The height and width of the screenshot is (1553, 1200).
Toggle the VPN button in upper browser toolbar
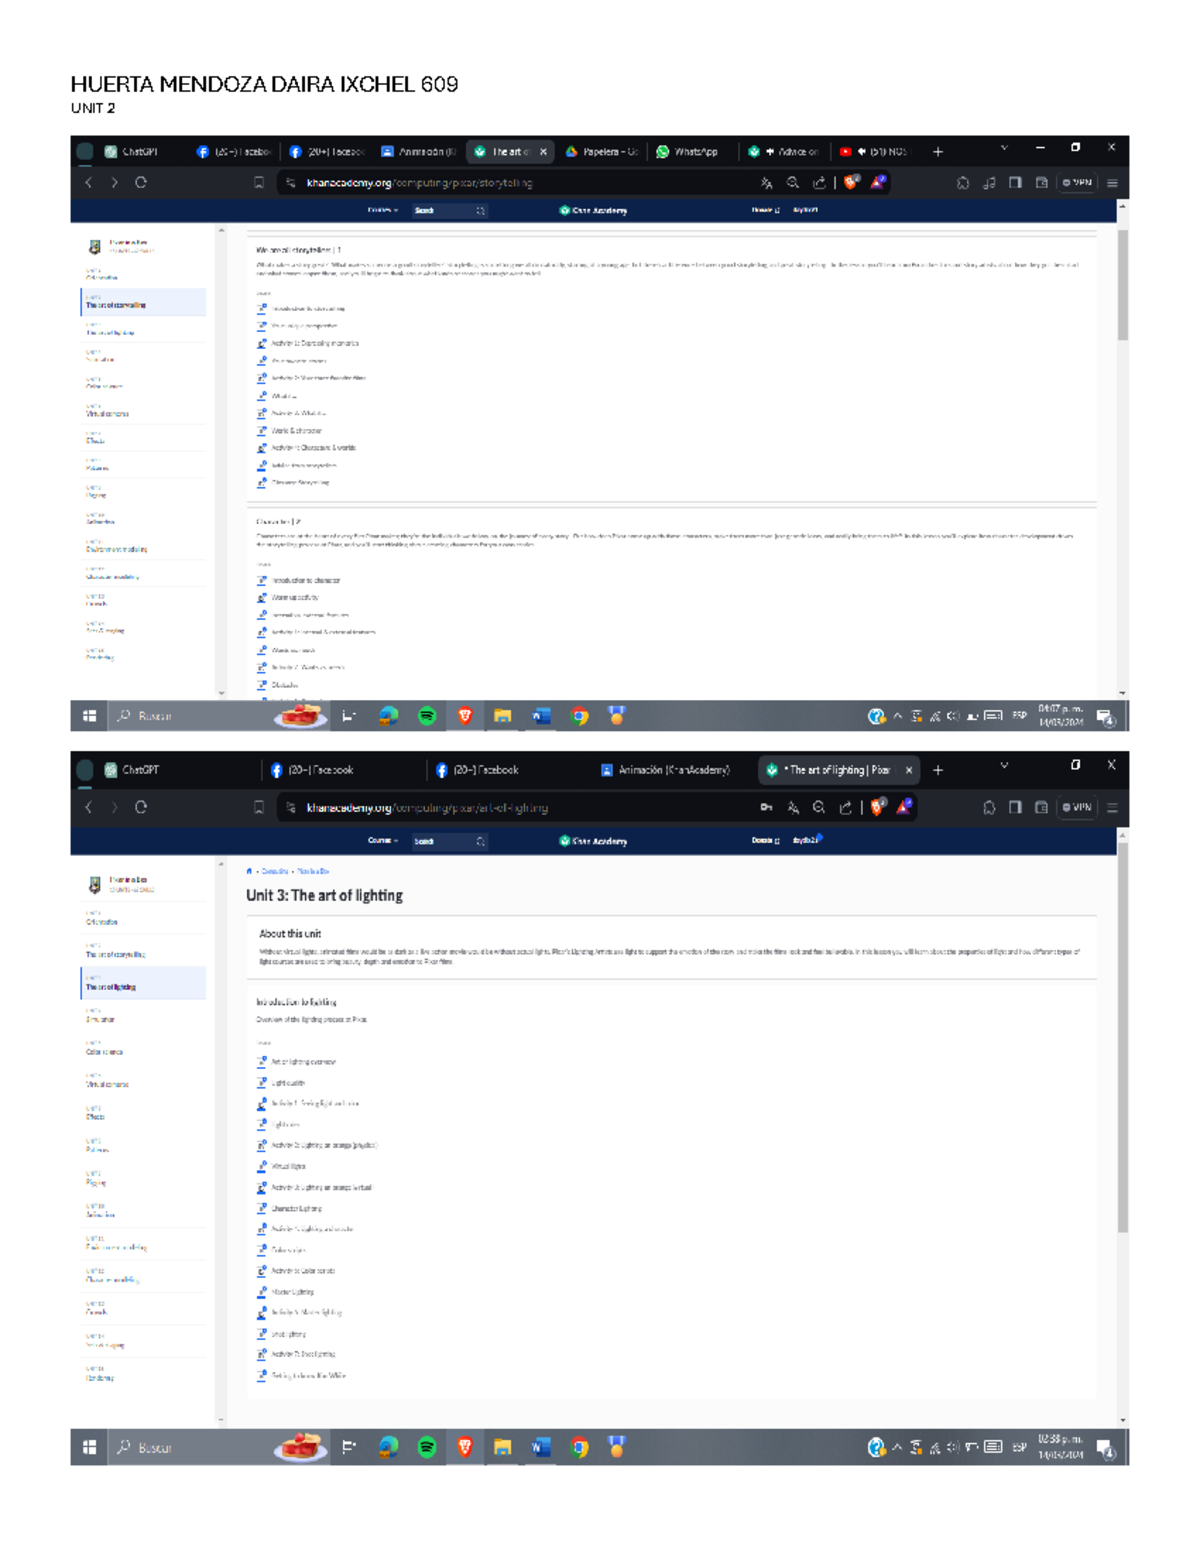[x=1077, y=183]
